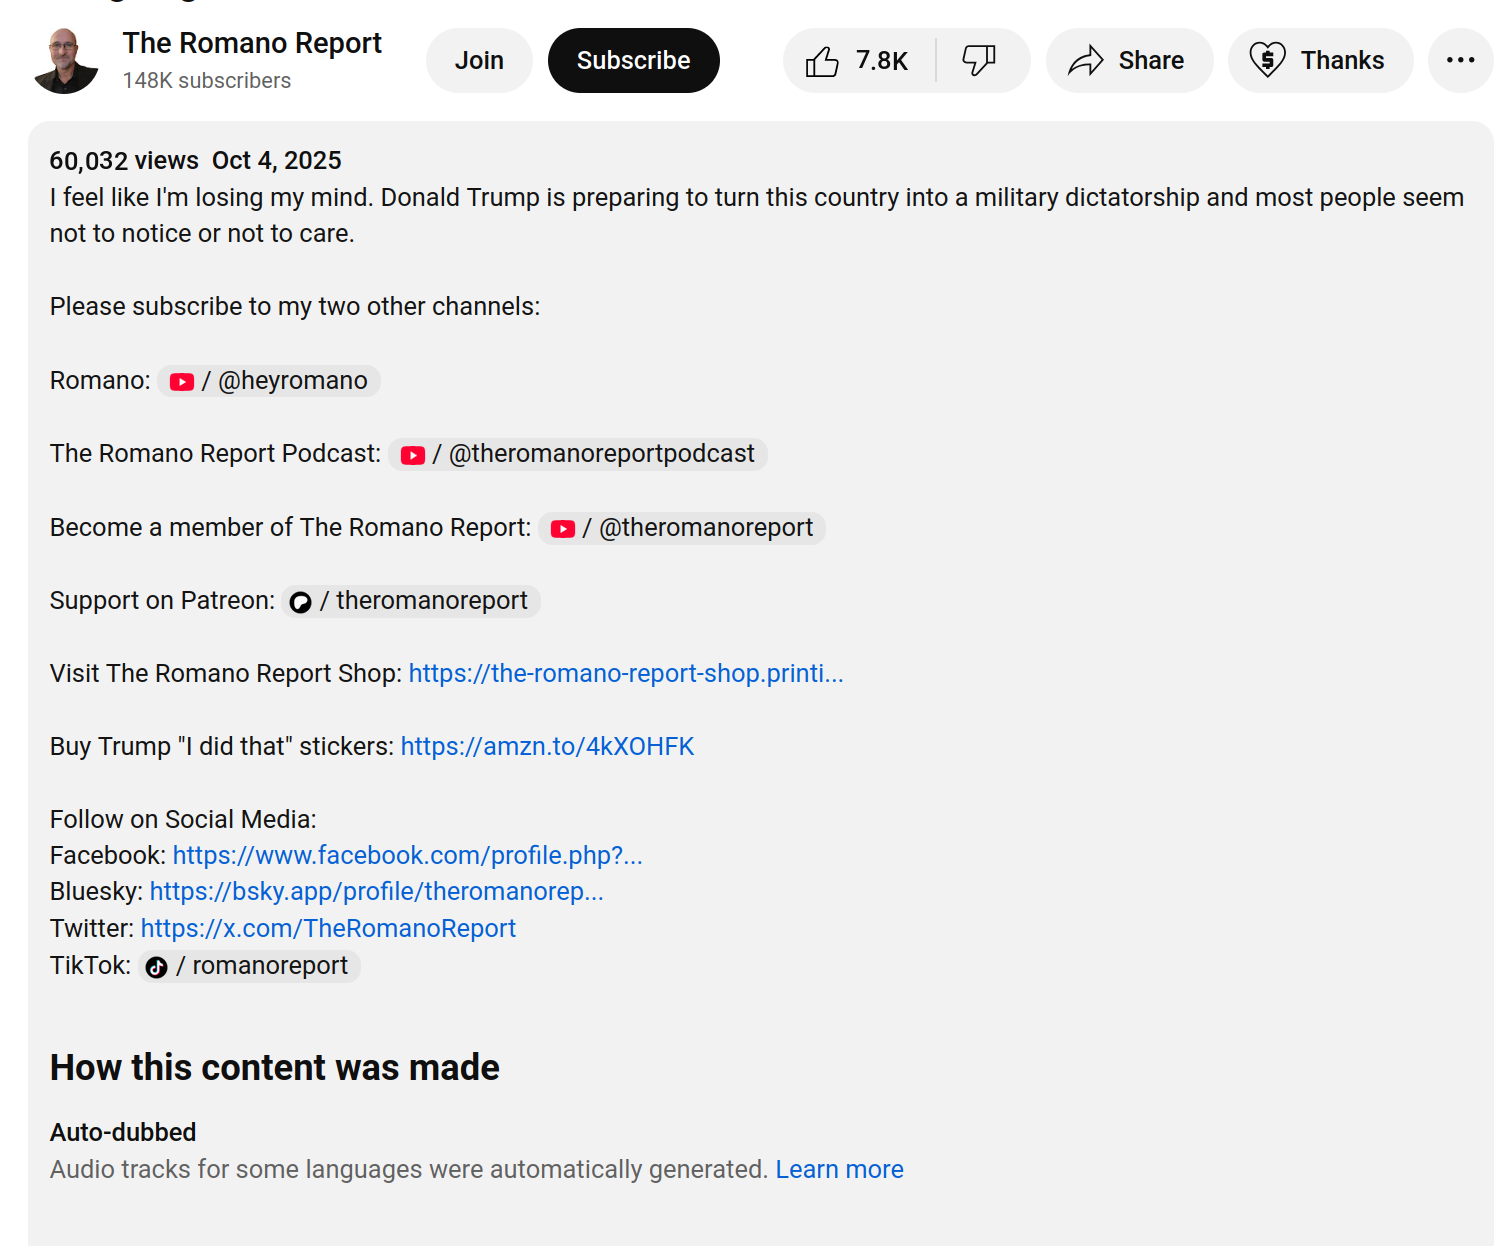Image resolution: width=1510 pixels, height=1246 pixels.
Task: Open the TikTok romanoreport link
Action: (250, 966)
